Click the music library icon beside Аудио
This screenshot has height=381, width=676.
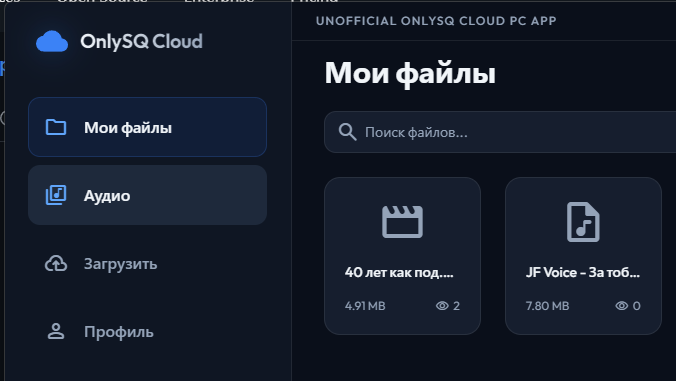(x=56, y=195)
